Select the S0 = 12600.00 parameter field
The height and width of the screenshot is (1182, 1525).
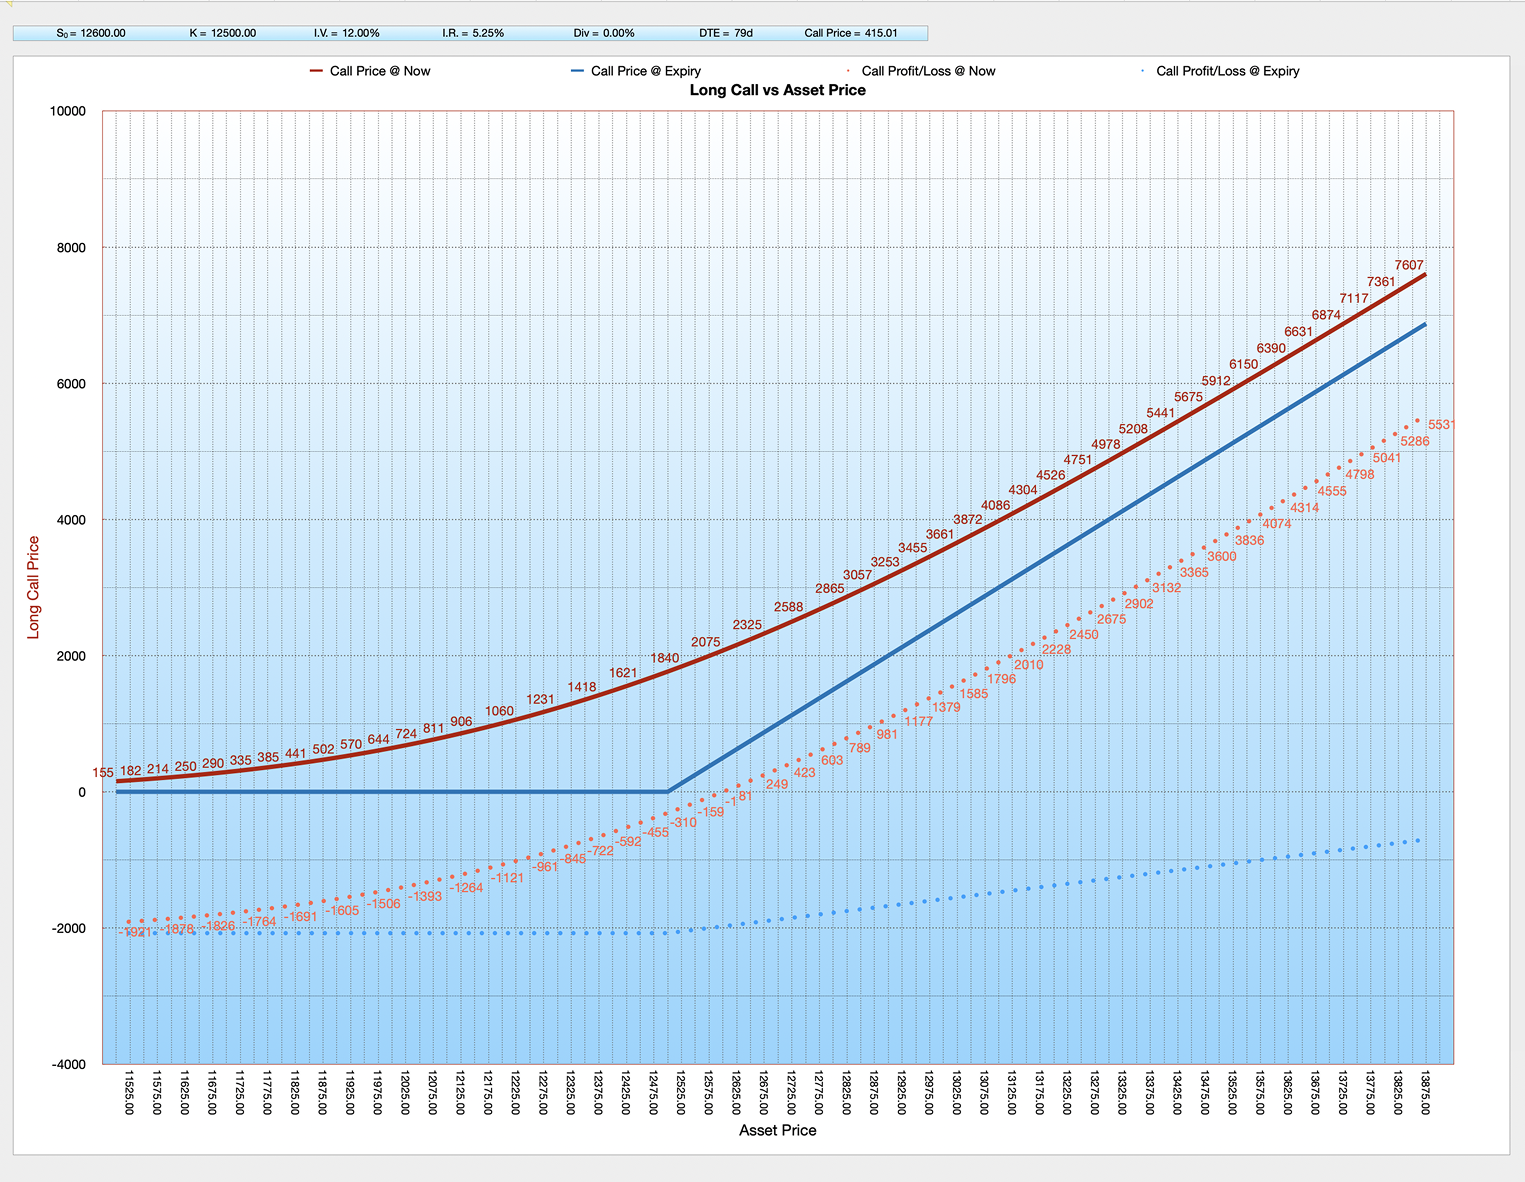[x=92, y=32]
